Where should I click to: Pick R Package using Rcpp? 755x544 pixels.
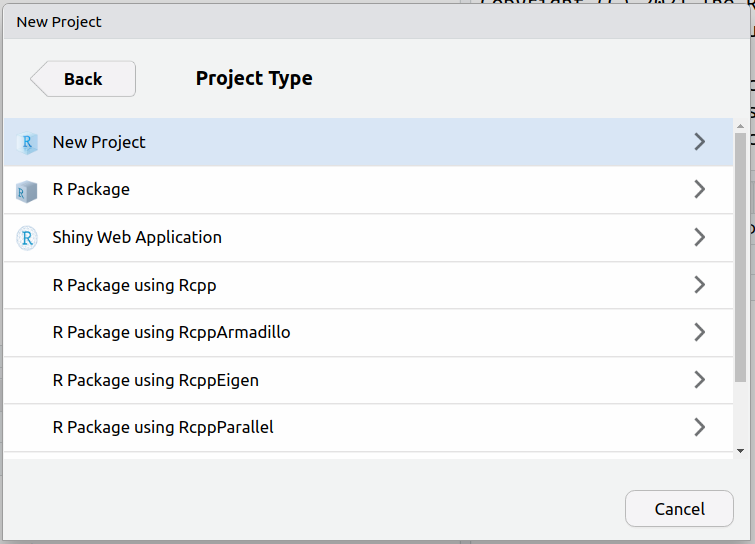pos(134,285)
